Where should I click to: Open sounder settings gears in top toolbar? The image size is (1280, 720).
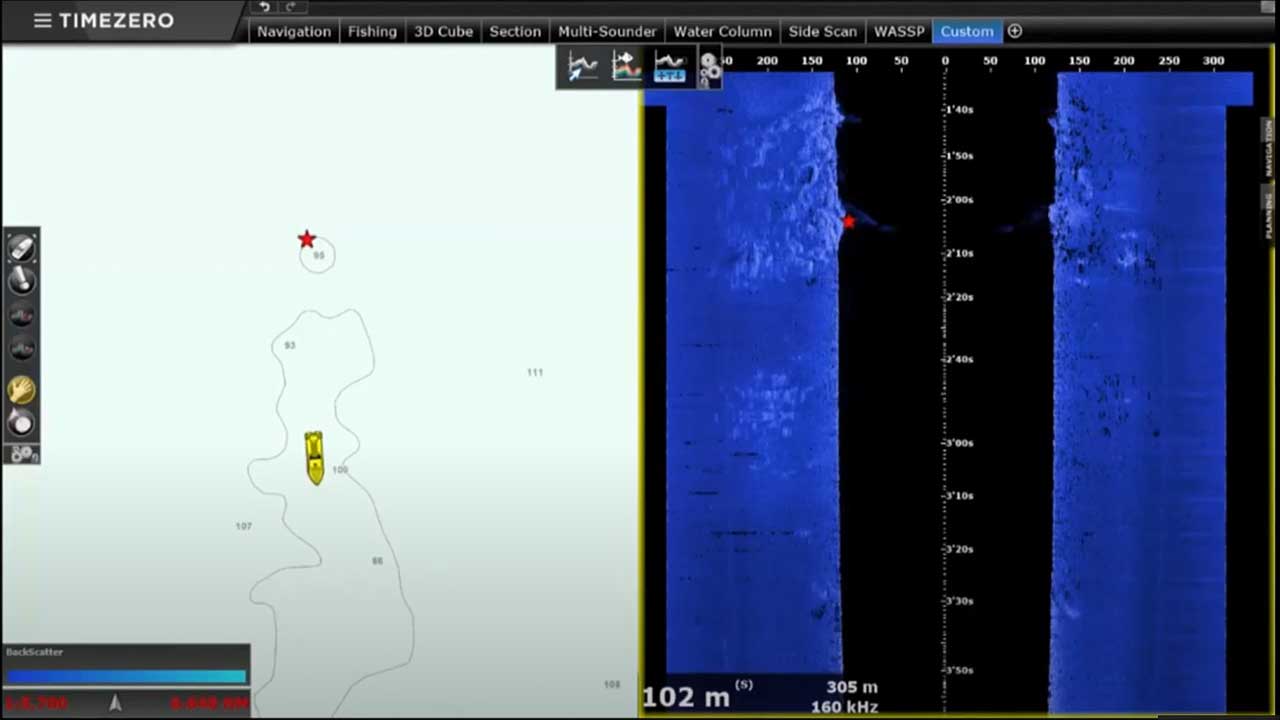tap(709, 68)
